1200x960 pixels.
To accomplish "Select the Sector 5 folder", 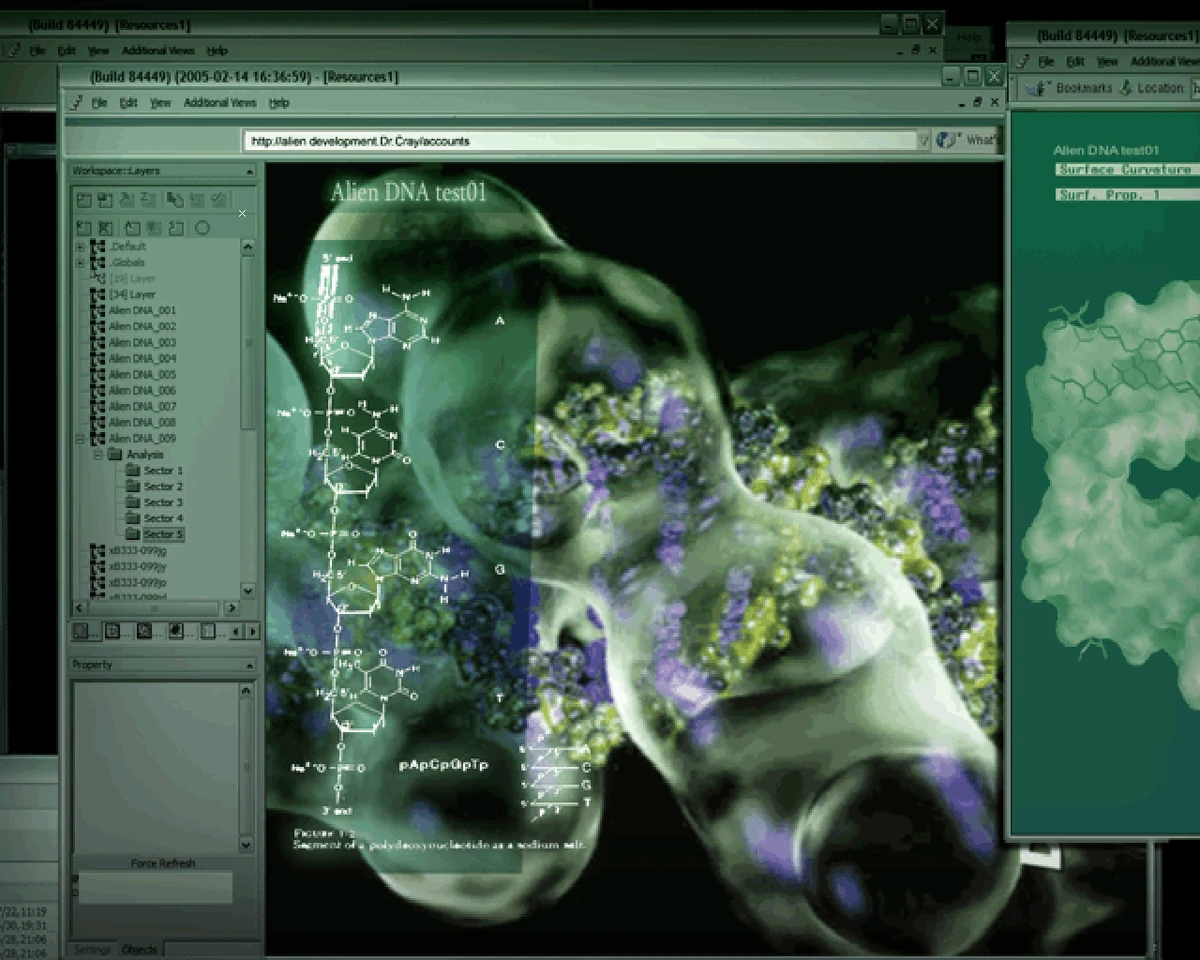I will [163, 535].
